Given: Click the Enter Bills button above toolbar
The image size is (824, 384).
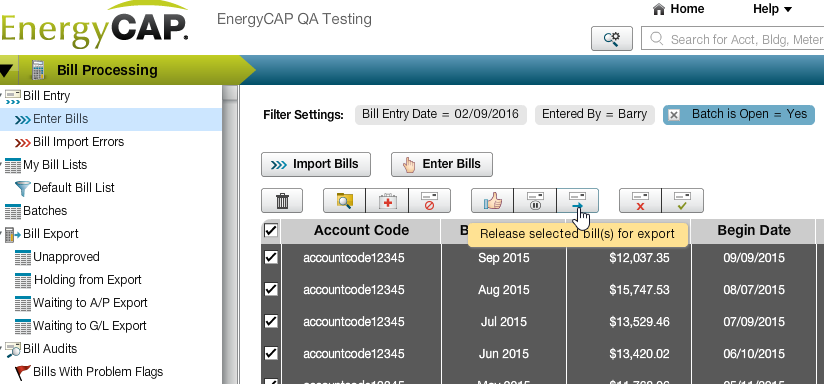Looking at the screenshot, I should click(x=442, y=164).
